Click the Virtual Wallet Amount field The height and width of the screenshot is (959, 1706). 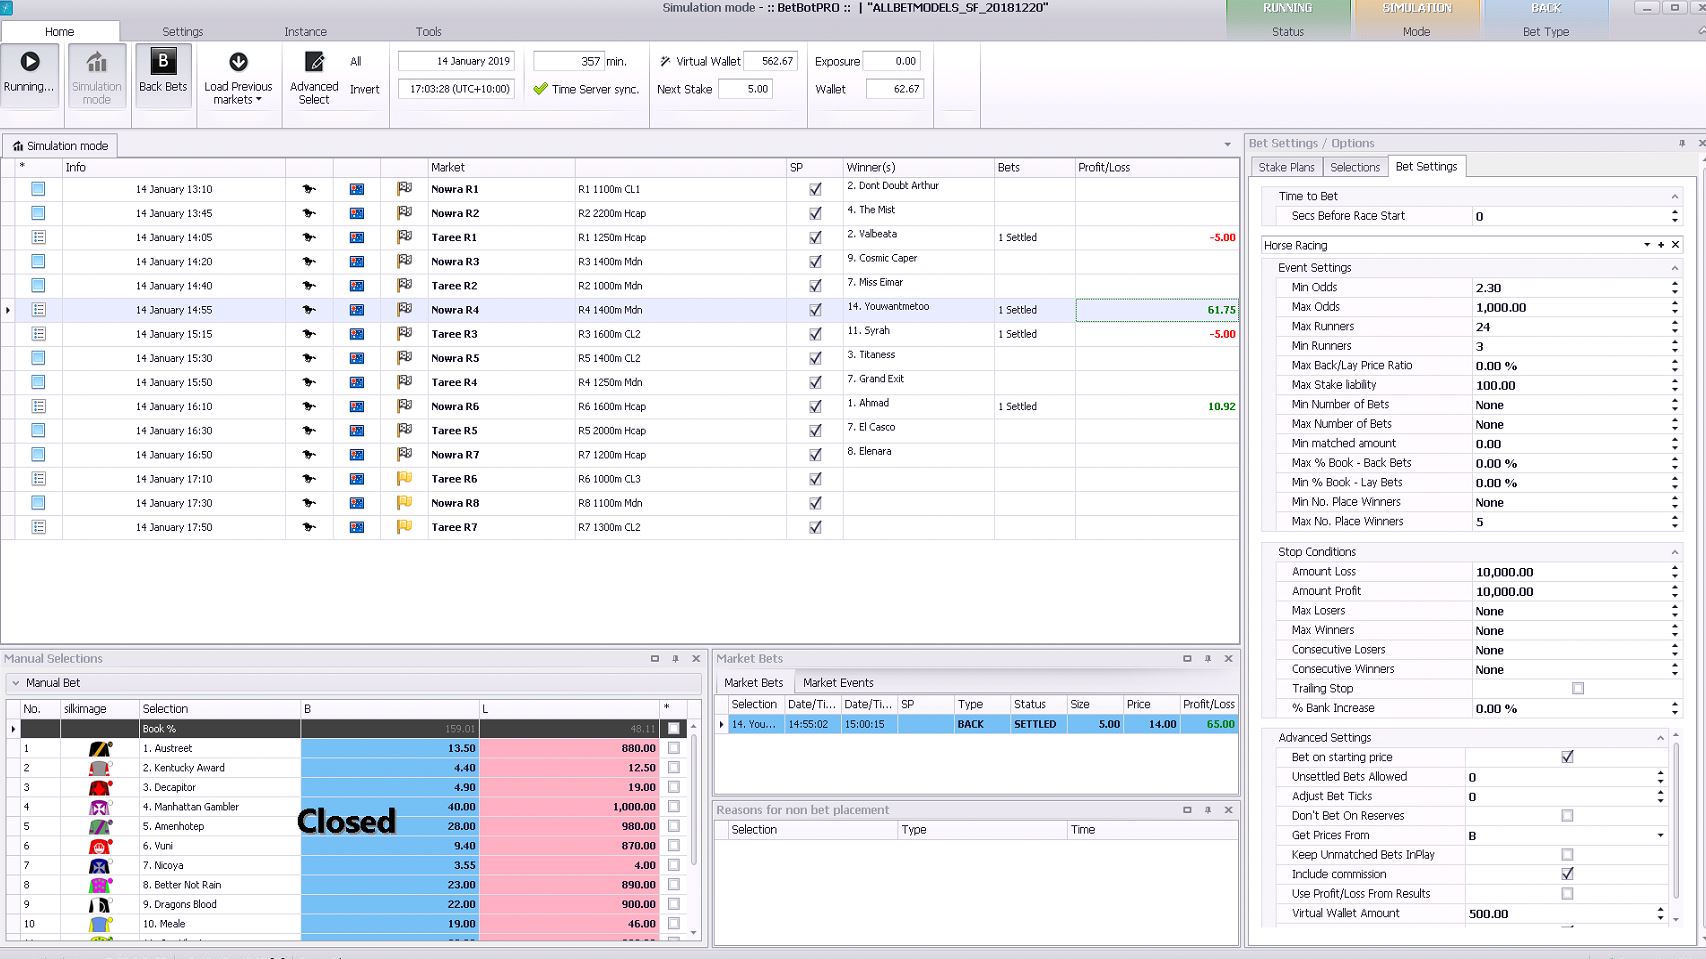click(x=1560, y=913)
